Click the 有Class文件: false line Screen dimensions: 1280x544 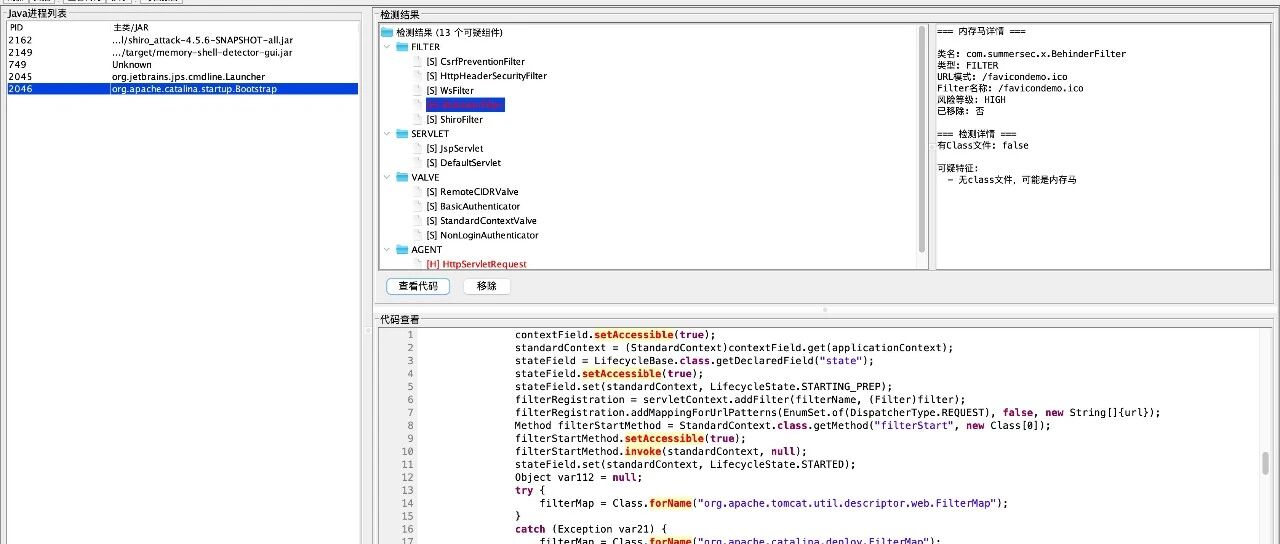point(982,145)
